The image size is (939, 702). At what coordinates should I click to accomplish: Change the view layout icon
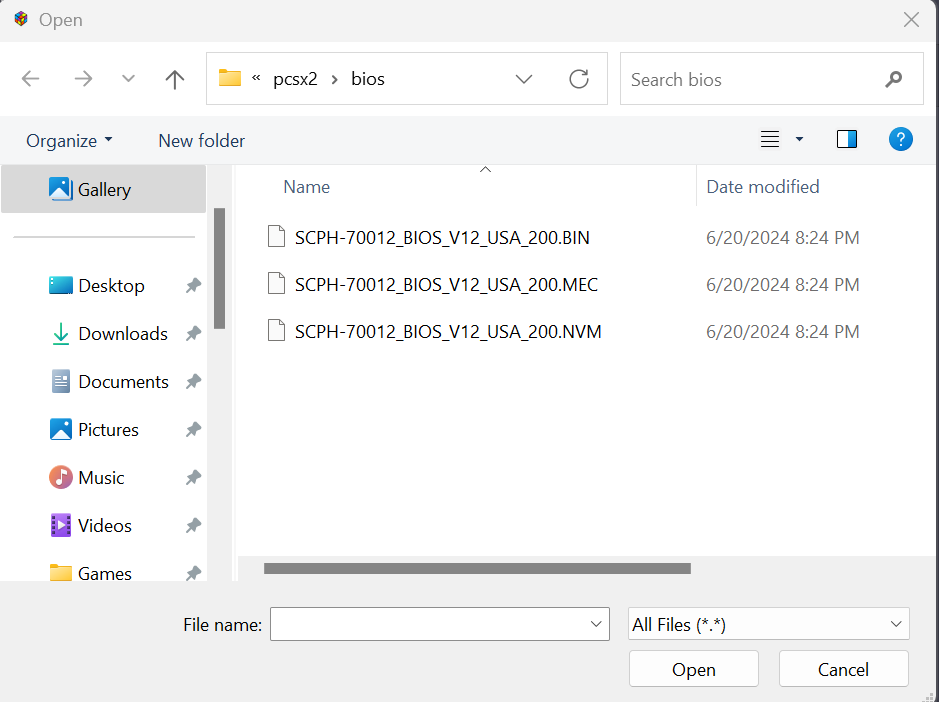770,140
